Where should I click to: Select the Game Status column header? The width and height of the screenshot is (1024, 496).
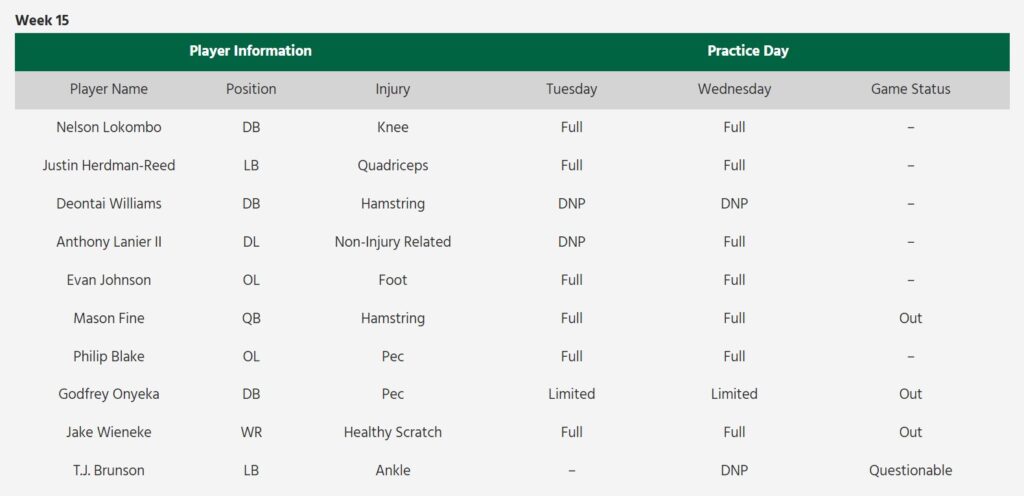[910, 89]
